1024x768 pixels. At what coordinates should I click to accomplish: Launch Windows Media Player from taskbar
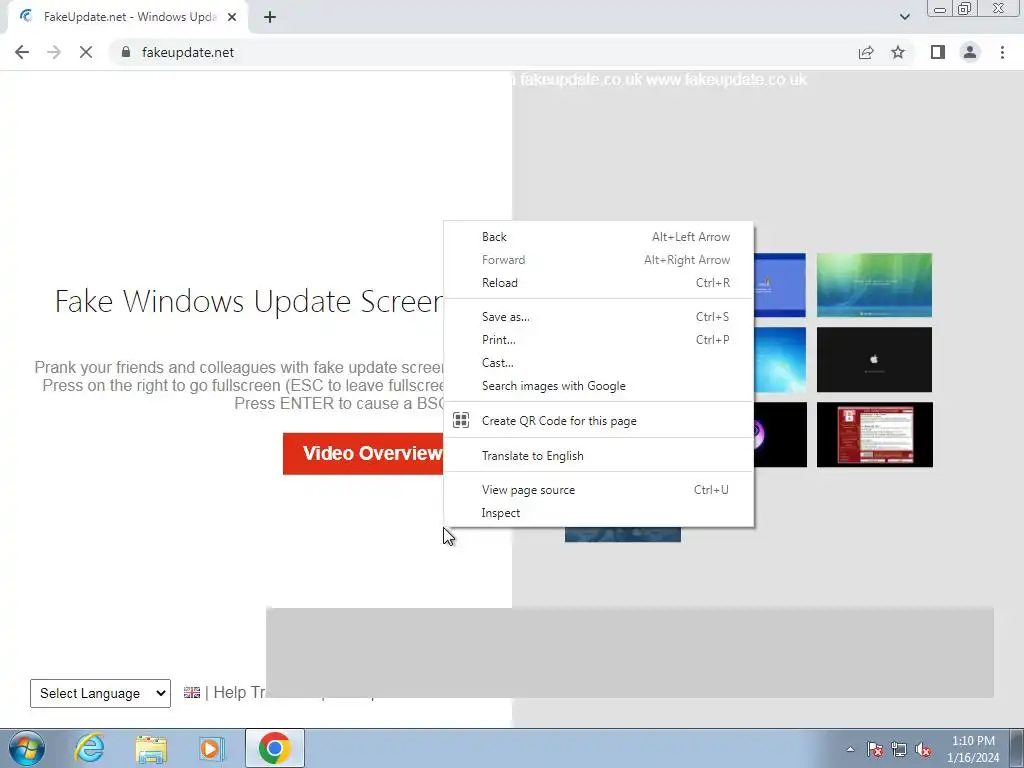212,748
